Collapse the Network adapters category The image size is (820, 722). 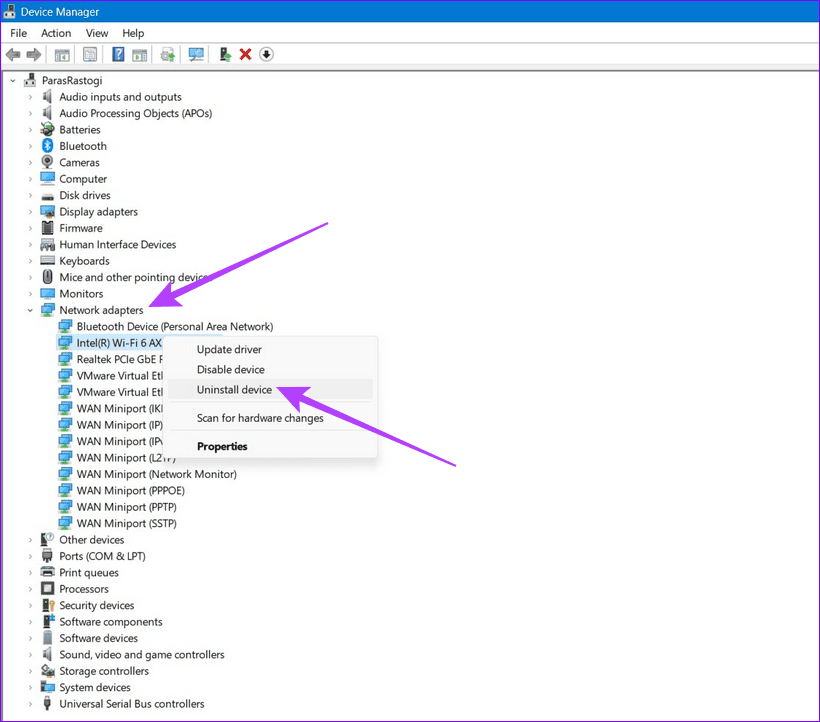(x=29, y=310)
